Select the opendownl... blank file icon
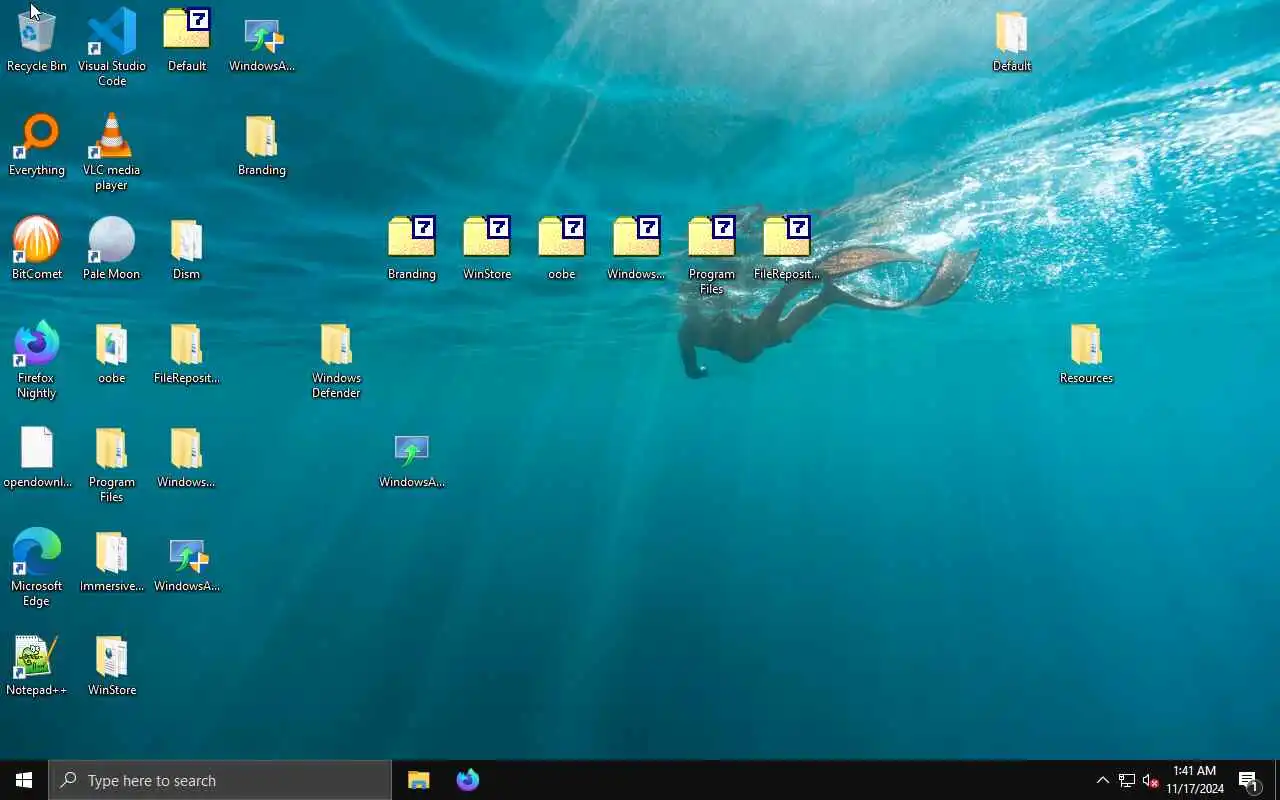 [x=37, y=457]
